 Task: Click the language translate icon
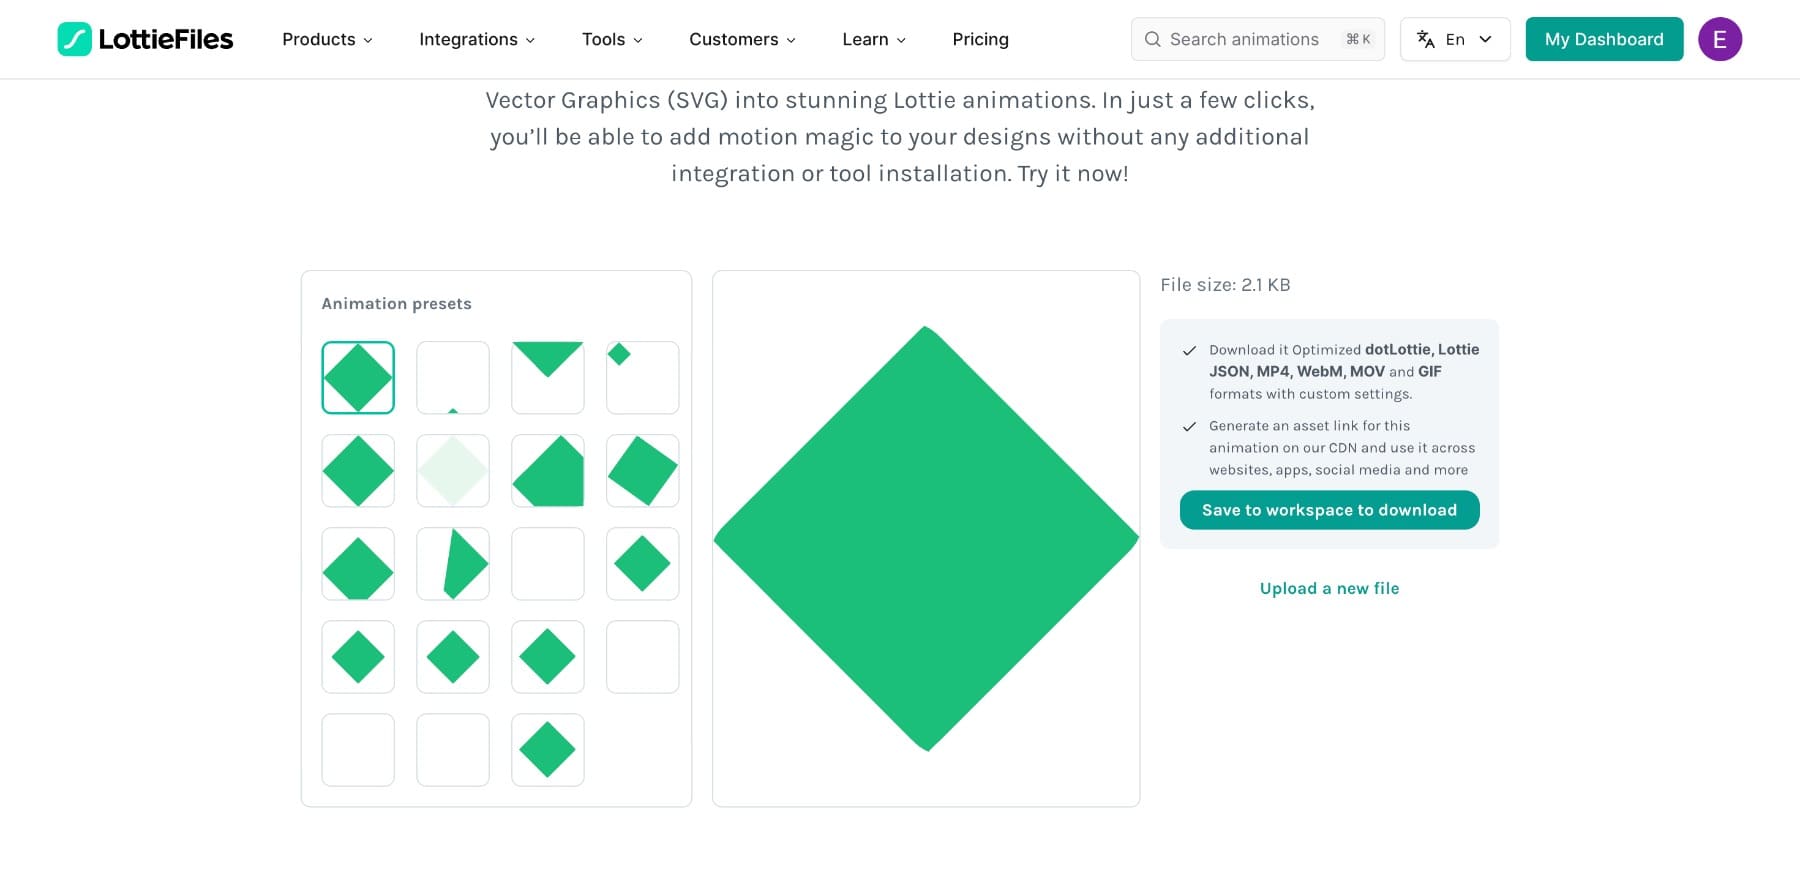[x=1426, y=39]
